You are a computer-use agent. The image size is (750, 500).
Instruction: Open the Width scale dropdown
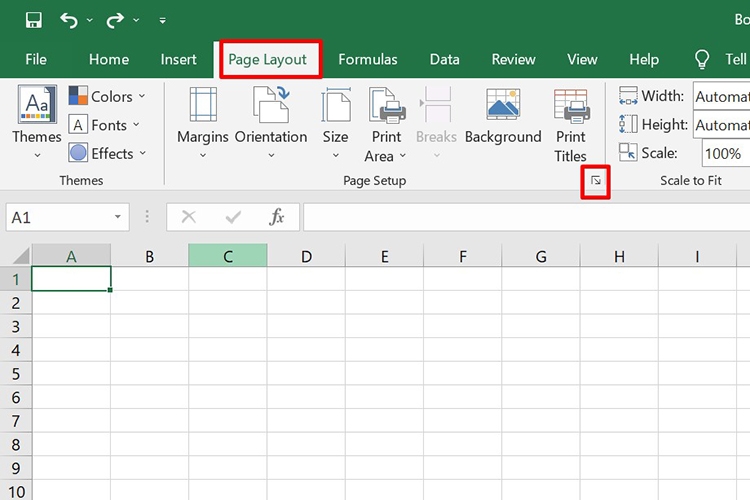point(721,96)
